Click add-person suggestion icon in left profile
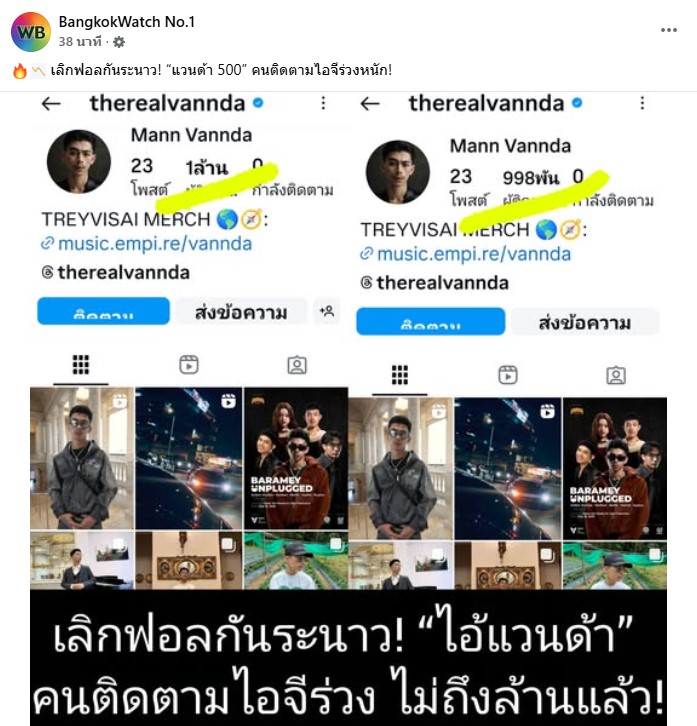 327,311
